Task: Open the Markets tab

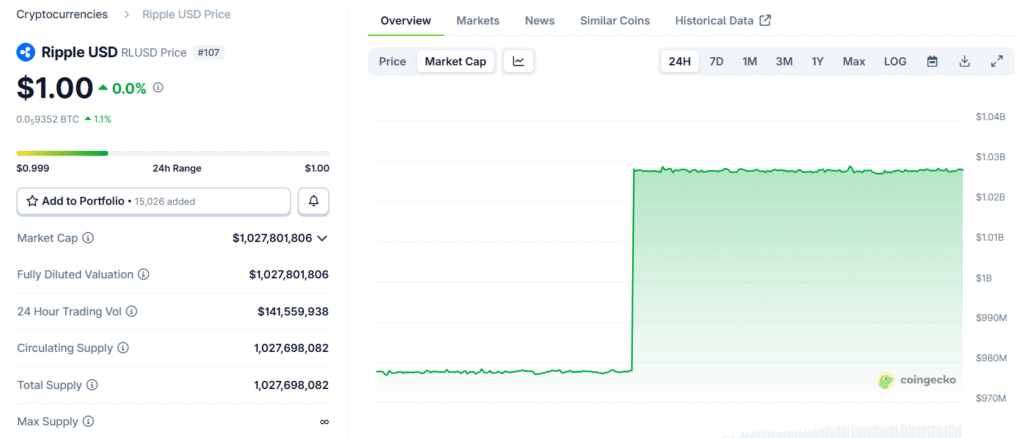Action: (x=478, y=21)
